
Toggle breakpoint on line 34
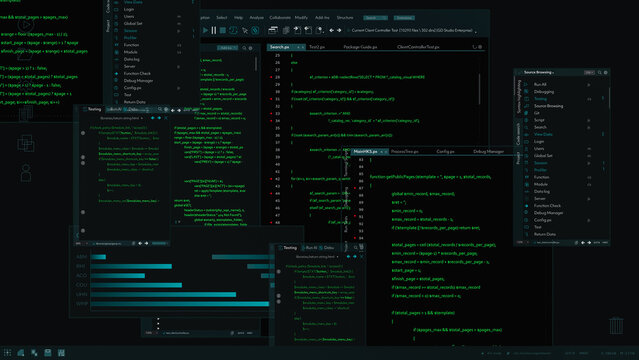tap(271, 121)
